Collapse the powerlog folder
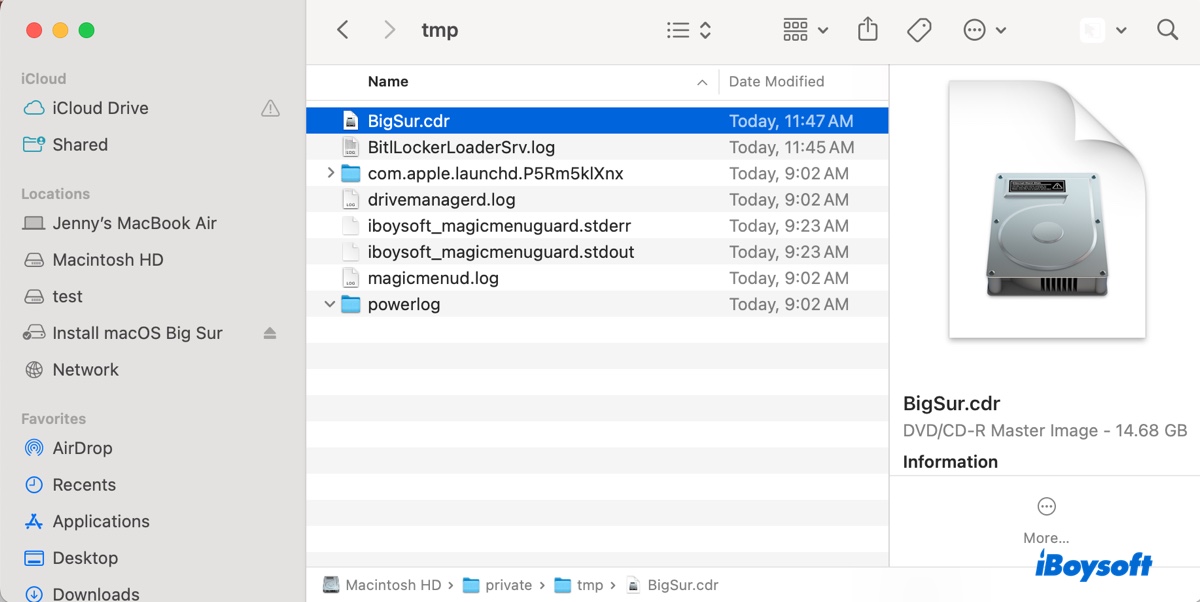 329,304
